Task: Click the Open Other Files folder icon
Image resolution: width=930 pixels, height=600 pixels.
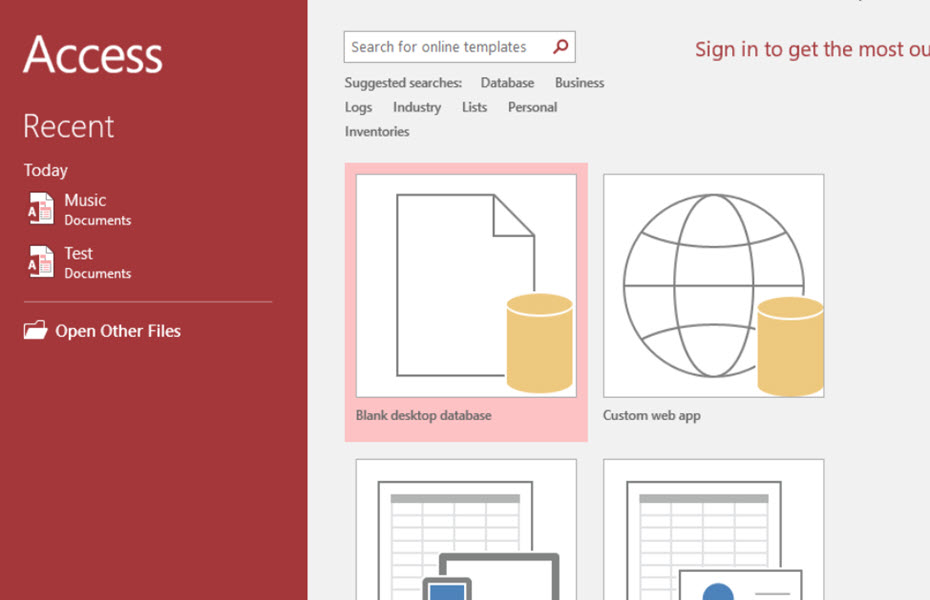Action: click(36, 330)
